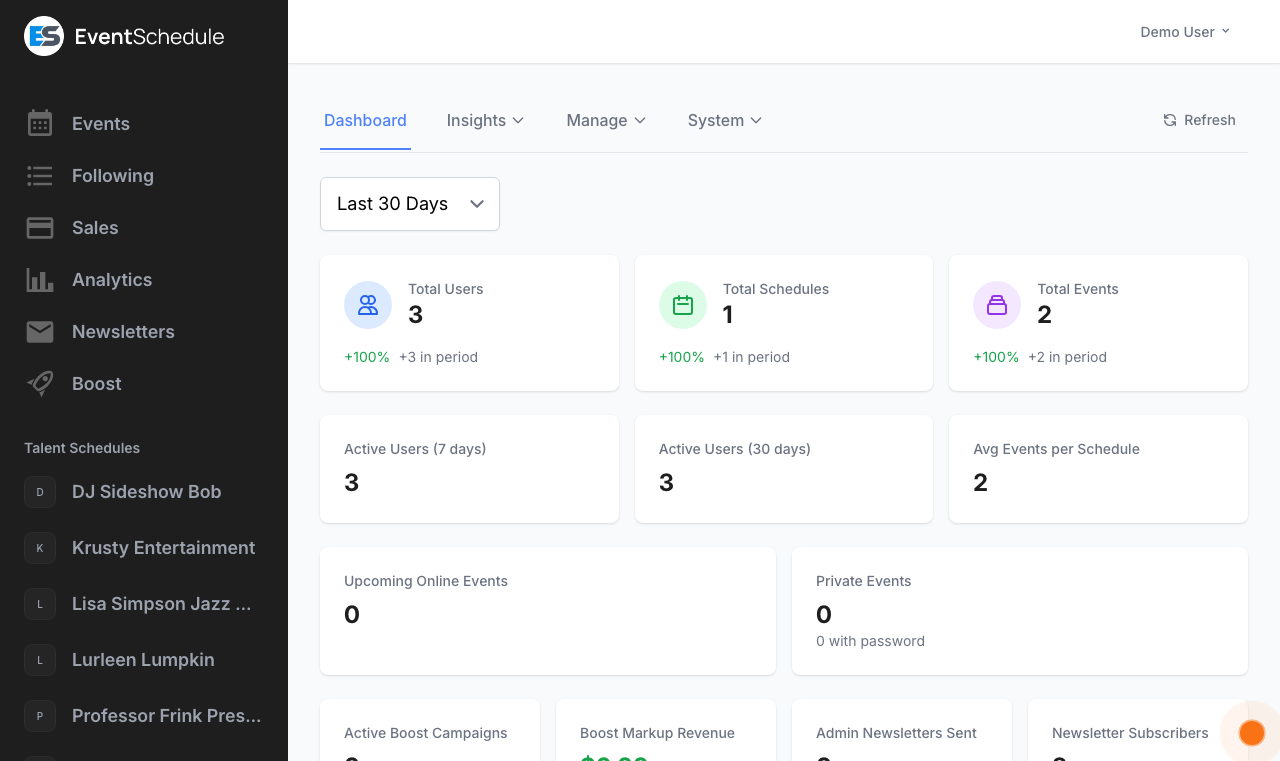The image size is (1280, 761).
Task: Select the Dashboard tab
Action: pos(365,120)
